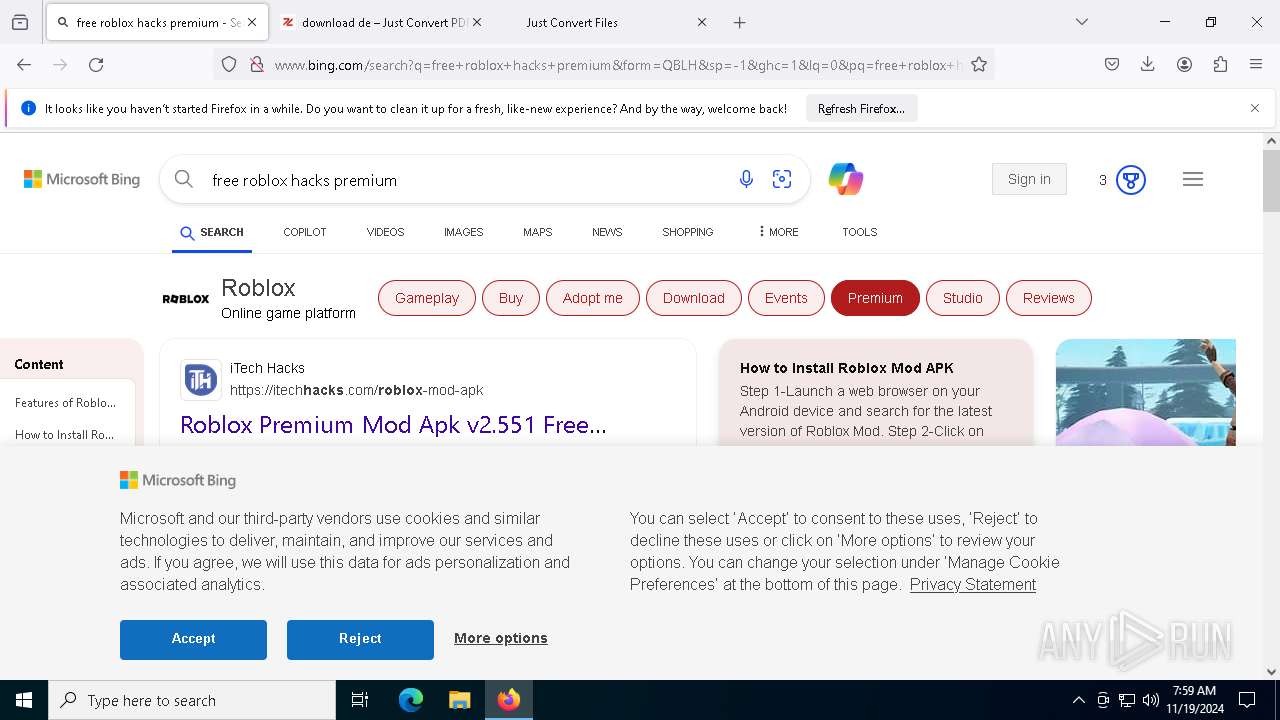The height and width of the screenshot is (720, 1280).
Task: Open Firefox account icon
Action: 1184,65
